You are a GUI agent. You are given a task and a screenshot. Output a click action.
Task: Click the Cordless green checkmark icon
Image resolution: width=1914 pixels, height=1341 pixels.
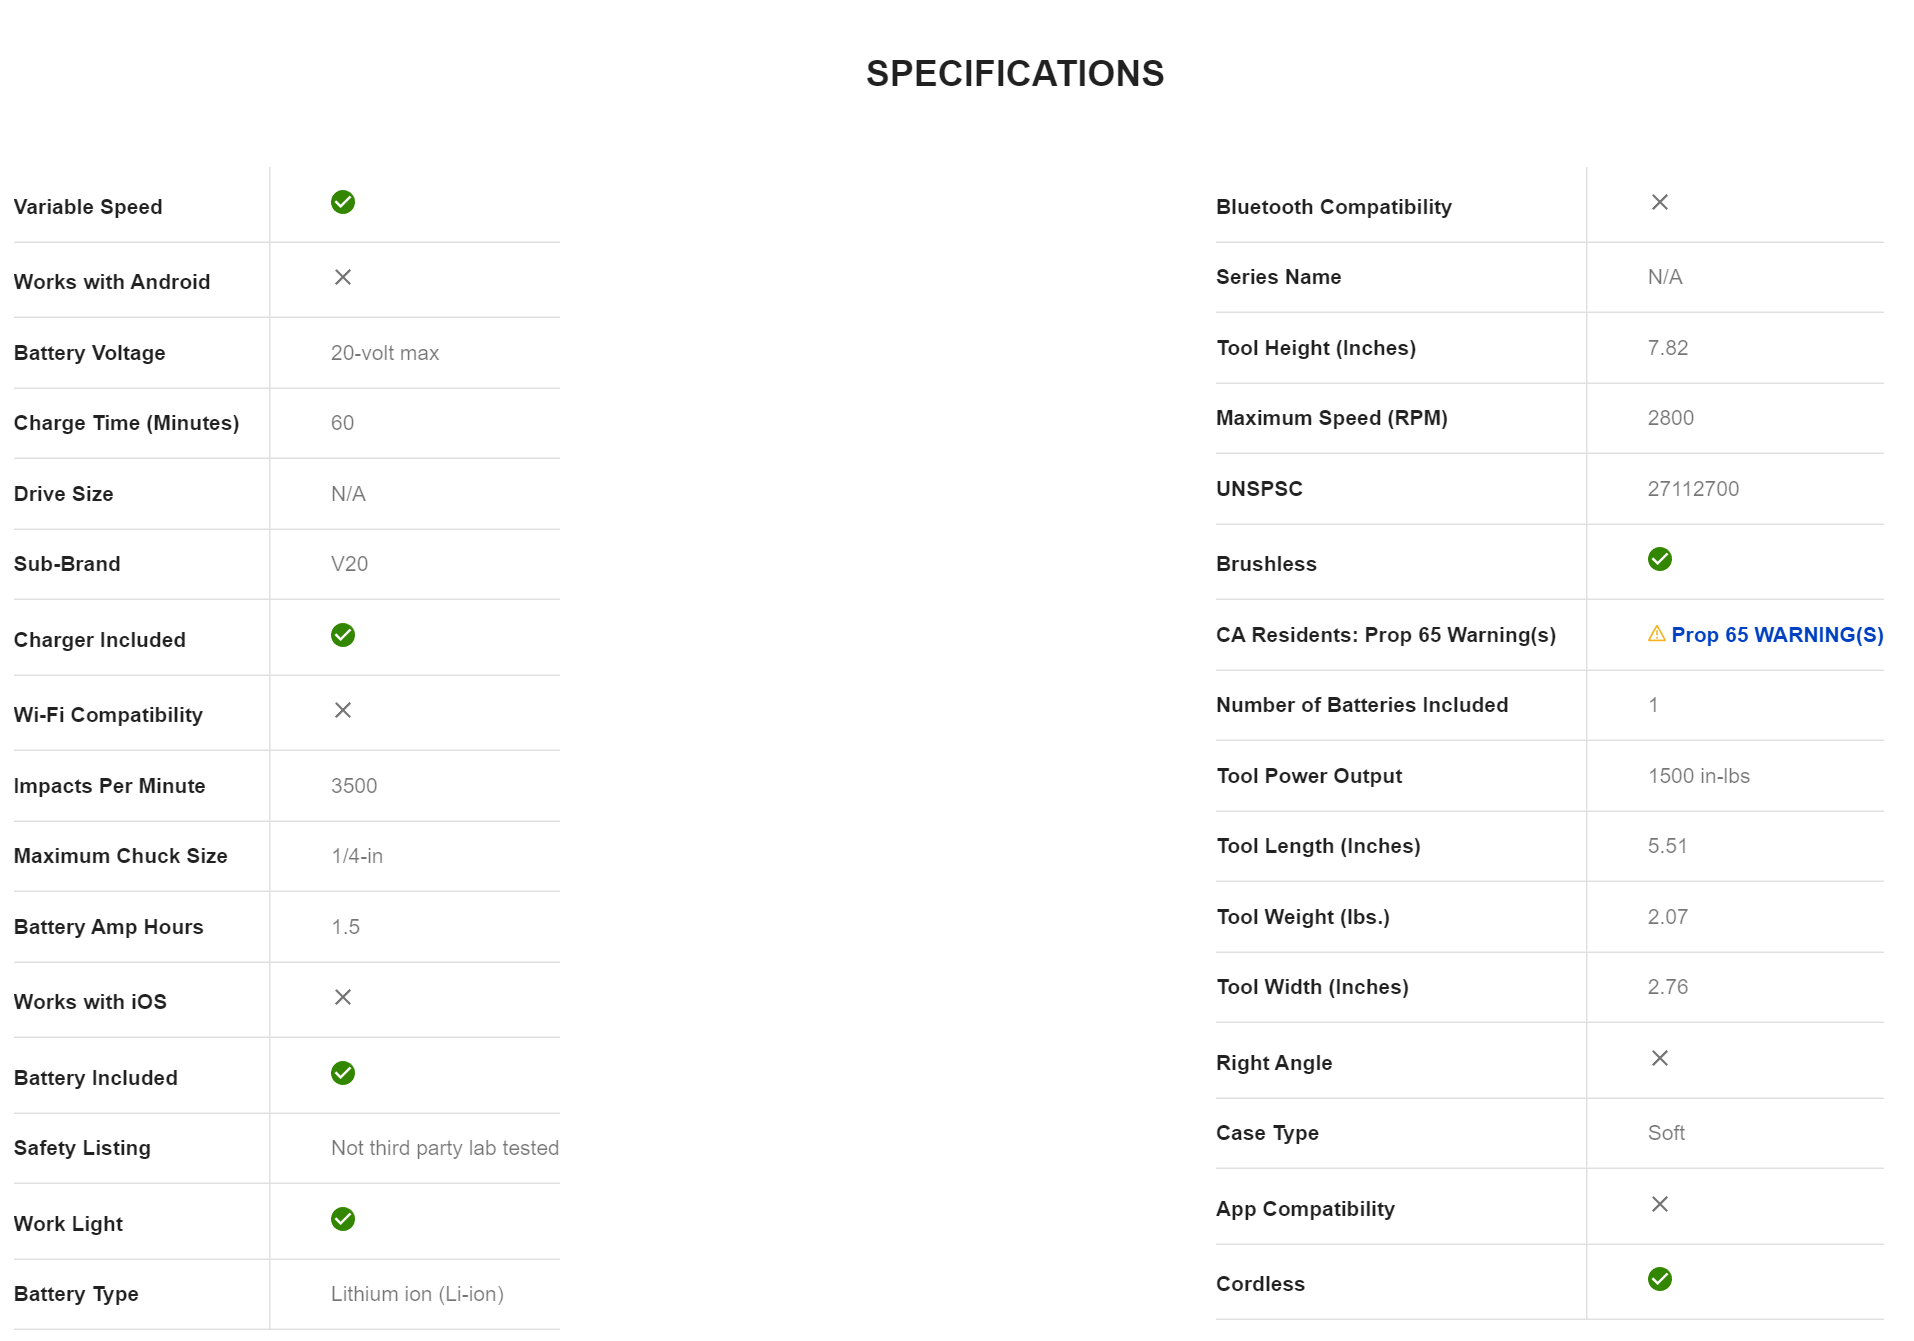1660,1279
